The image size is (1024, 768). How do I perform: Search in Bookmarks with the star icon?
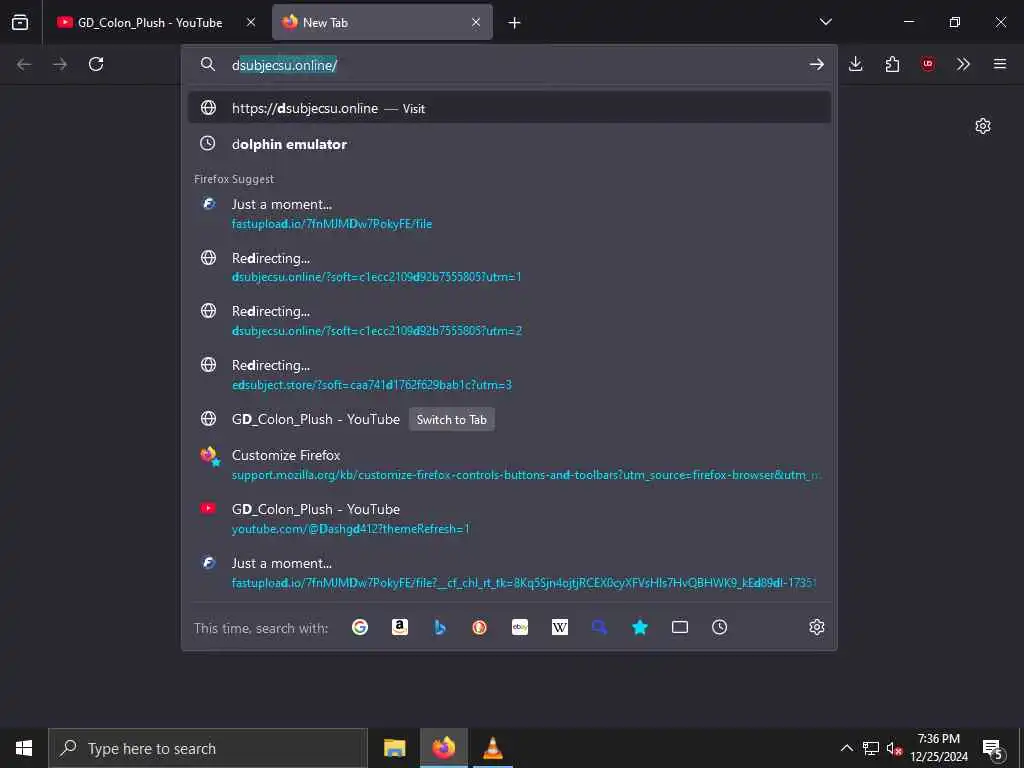tap(640, 627)
